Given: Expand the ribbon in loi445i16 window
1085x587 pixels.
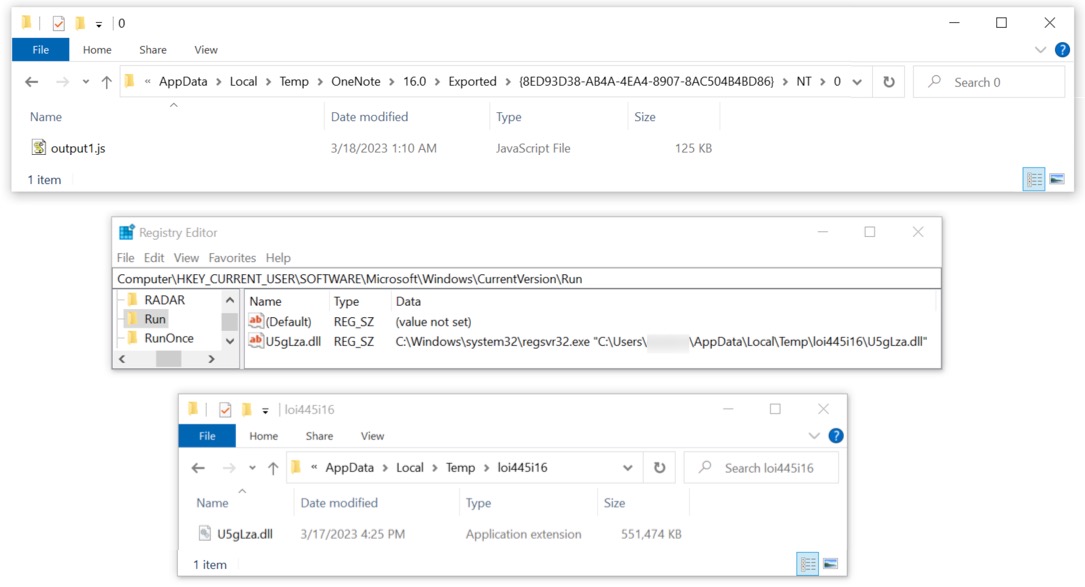Looking at the screenshot, I should pos(814,436).
